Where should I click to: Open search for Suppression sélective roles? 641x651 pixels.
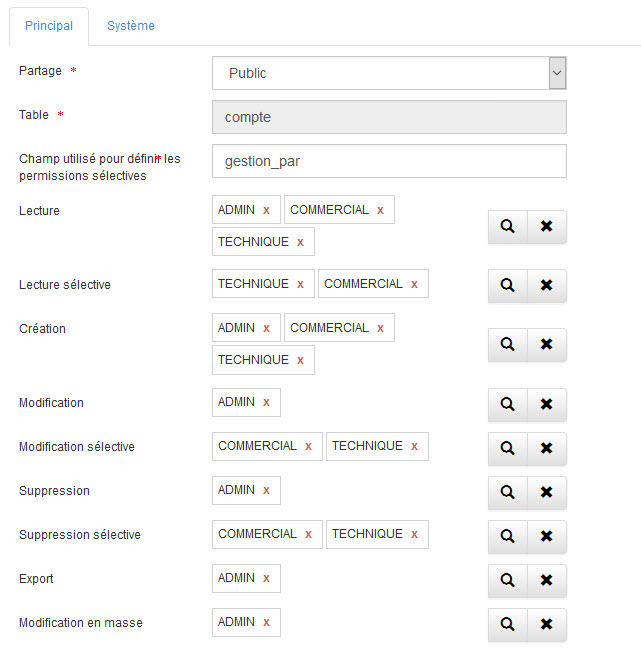(507, 536)
